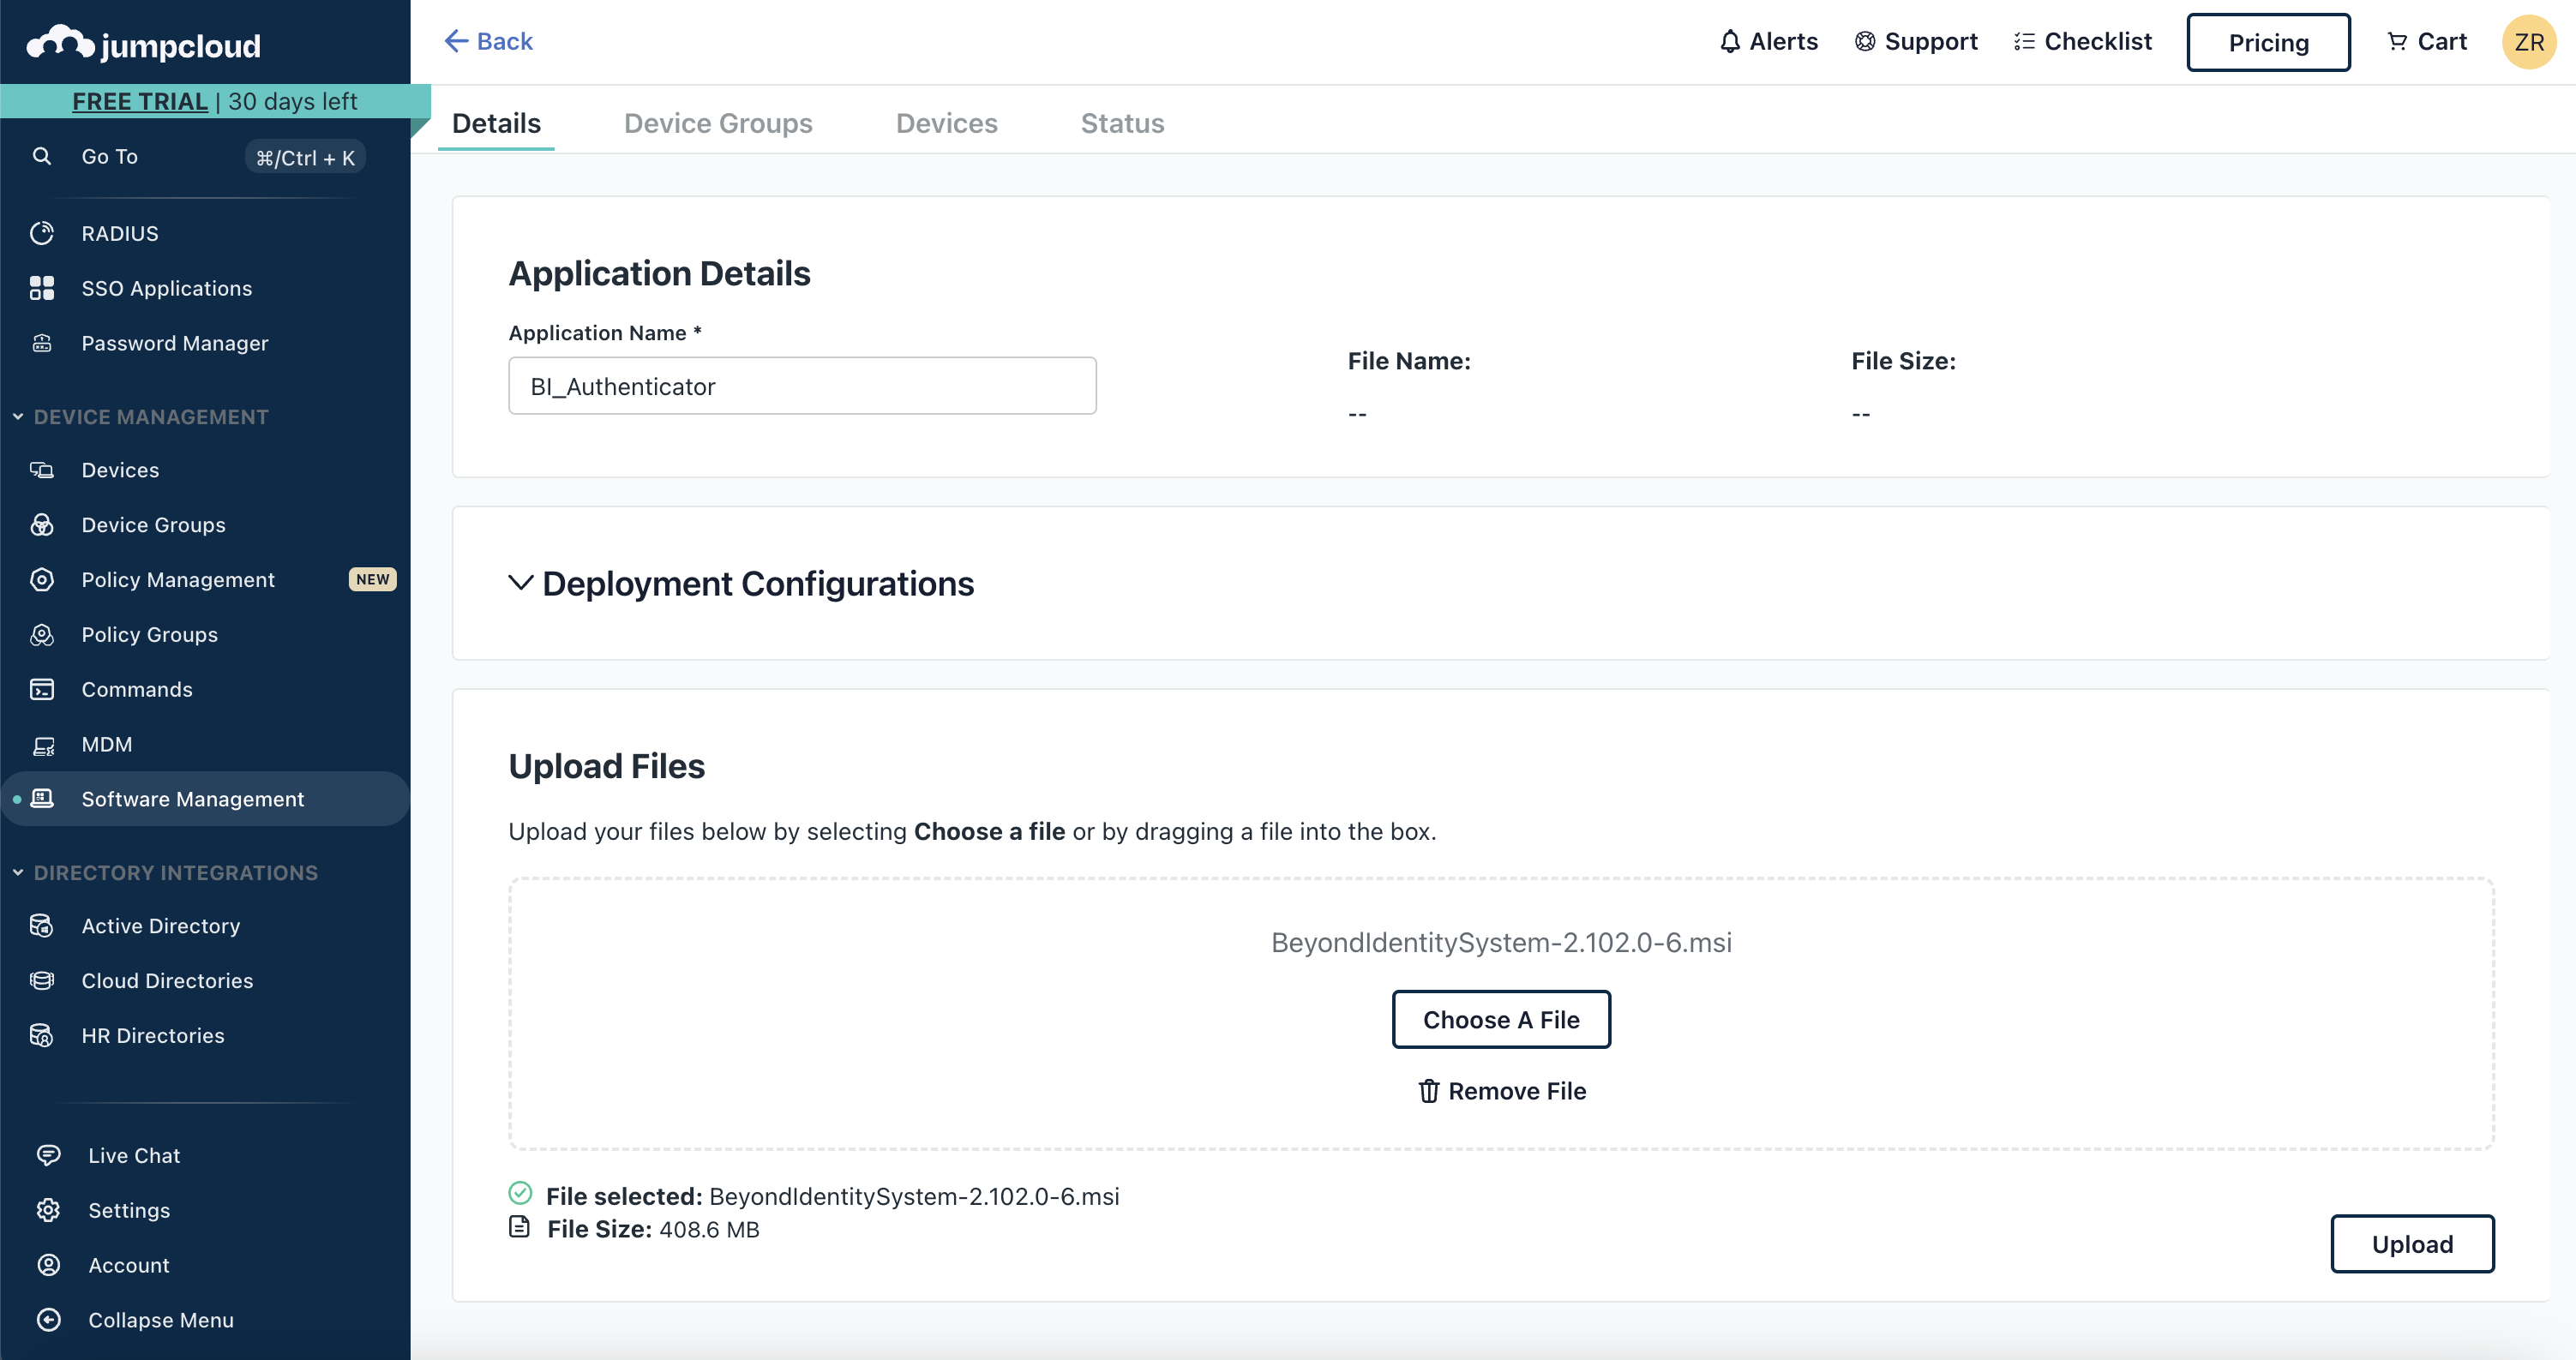Click the Alerts bell icon
This screenshot has height=1360, width=2576.
(x=1730, y=41)
